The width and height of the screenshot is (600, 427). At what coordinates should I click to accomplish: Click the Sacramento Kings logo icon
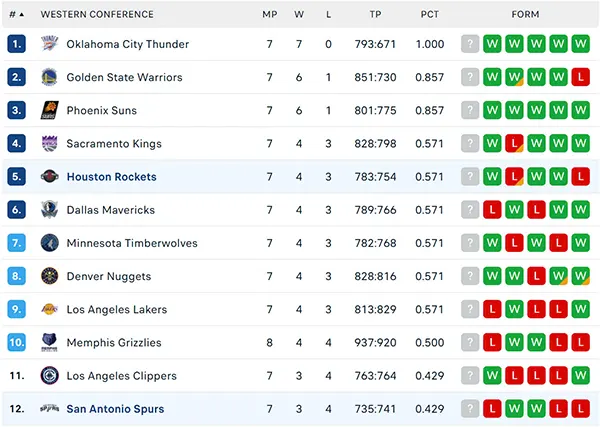49,143
